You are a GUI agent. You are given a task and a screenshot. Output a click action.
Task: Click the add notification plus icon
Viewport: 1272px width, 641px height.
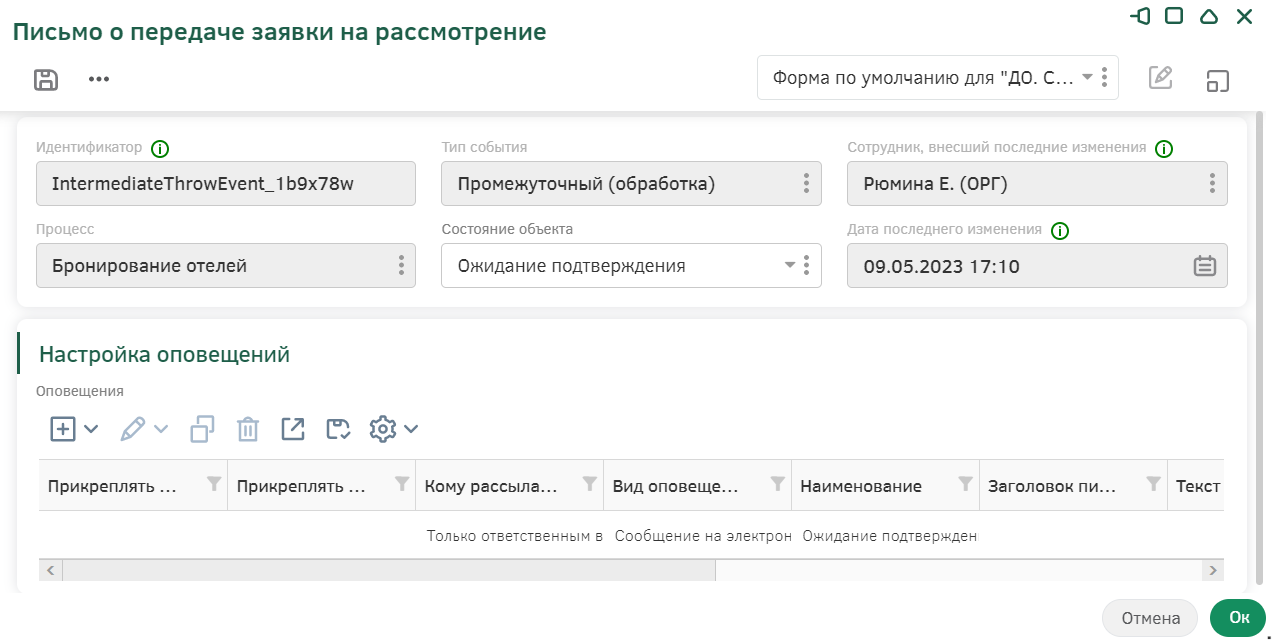(63, 429)
